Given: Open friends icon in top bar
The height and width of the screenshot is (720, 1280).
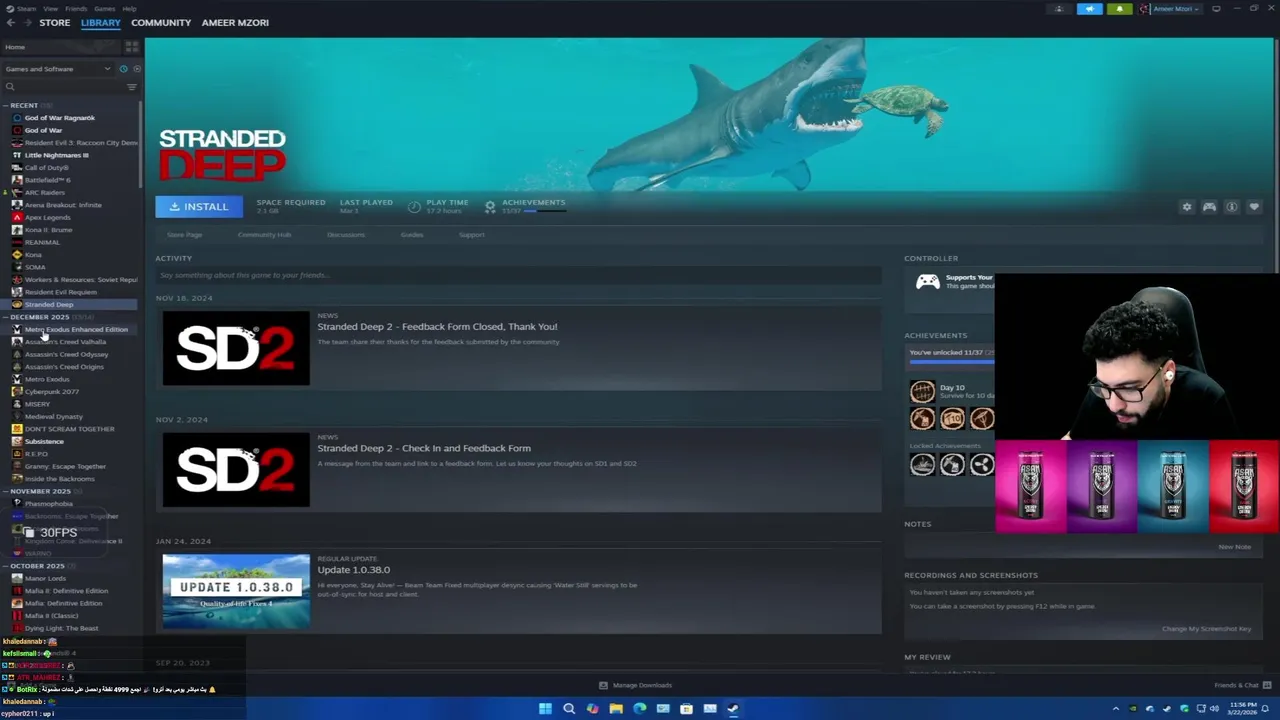Looking at the screenshot, I should (1059, 9).
